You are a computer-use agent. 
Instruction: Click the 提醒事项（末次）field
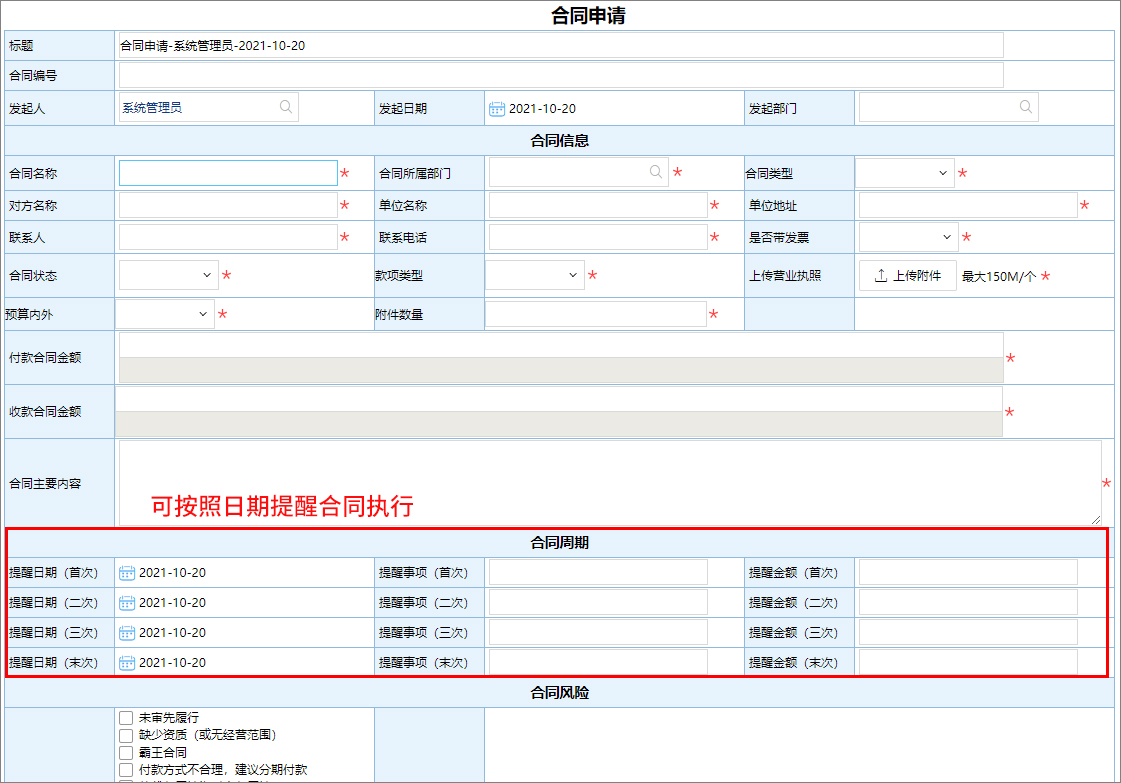(598, 663)
